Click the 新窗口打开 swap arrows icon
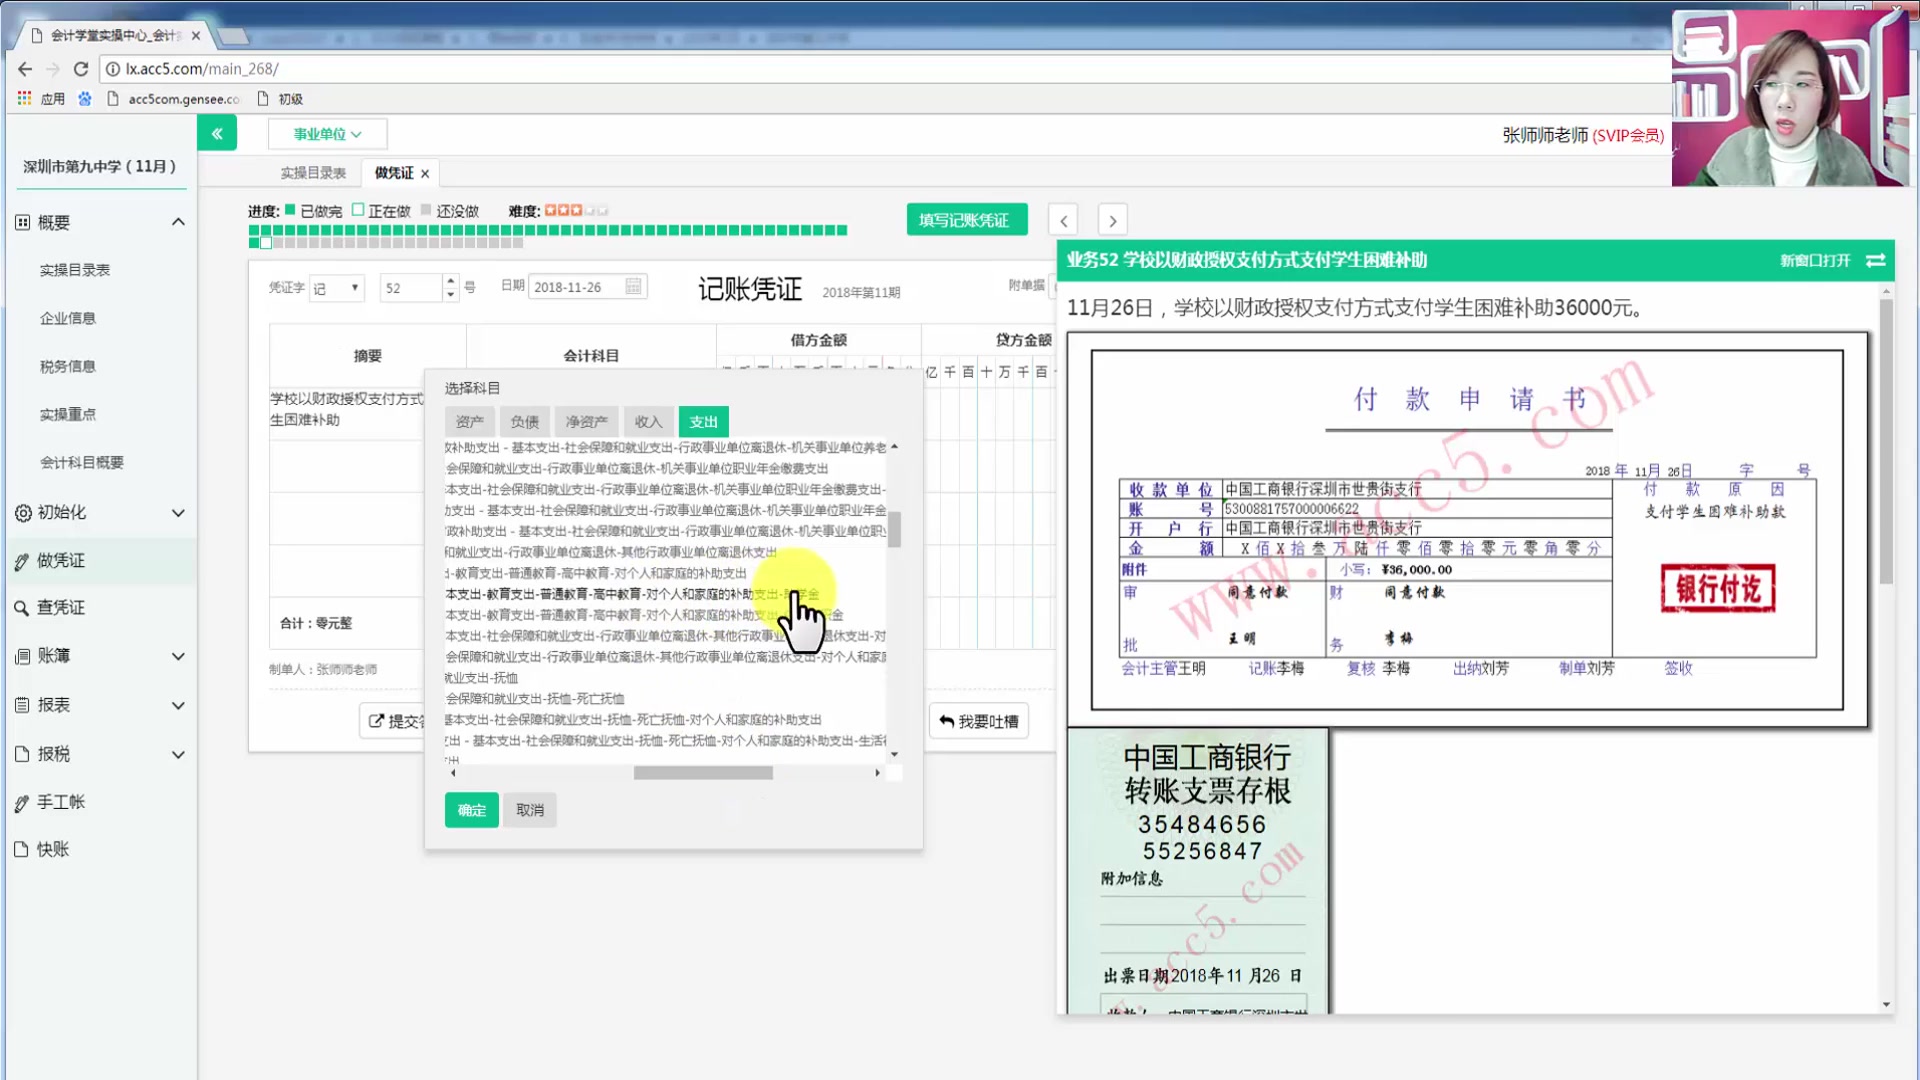Viewport: 1920px width, 1080px height. [1875, 260]
